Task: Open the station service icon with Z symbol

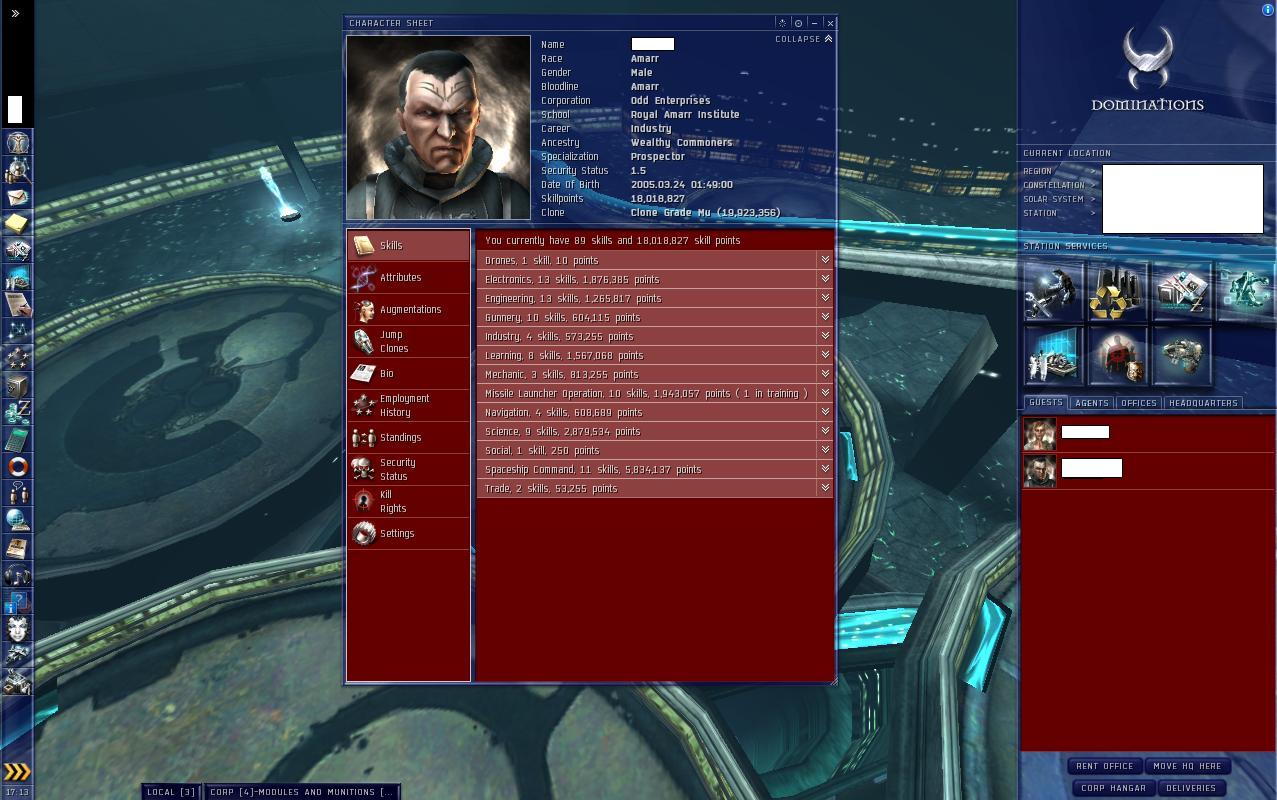Action: pyautogui.click(x=1182, y=291)
